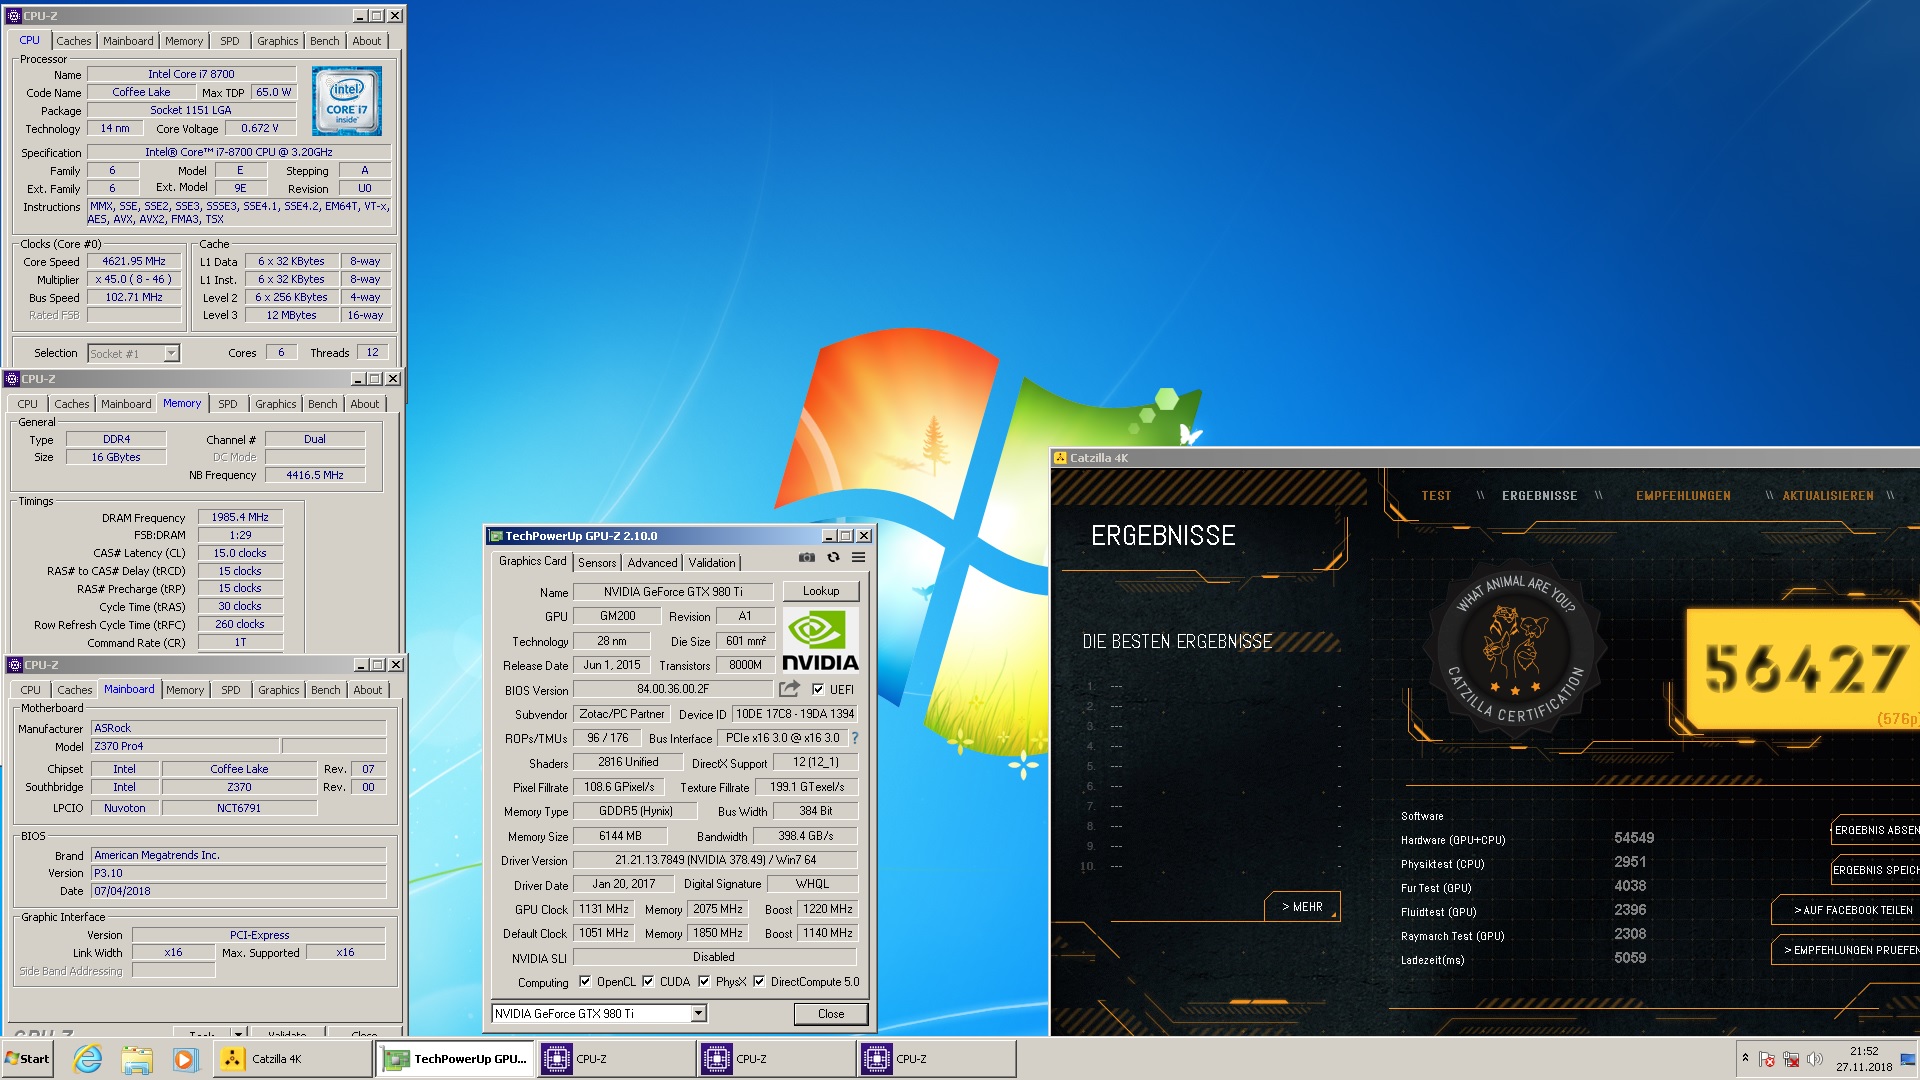Open the SPD tab in top CPU-Z window
The height and width of the screenshot is (1080, 1920).
[x=230, y=41]
